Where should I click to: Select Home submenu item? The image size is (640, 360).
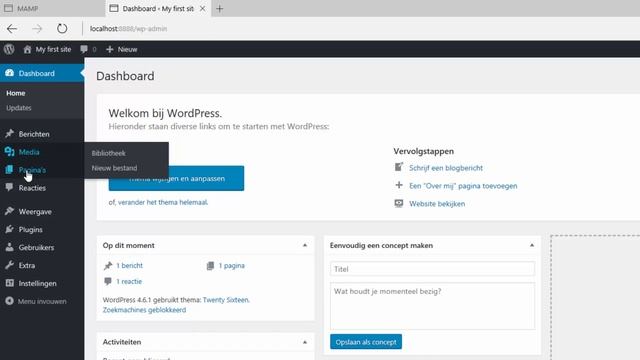(16, 93)
